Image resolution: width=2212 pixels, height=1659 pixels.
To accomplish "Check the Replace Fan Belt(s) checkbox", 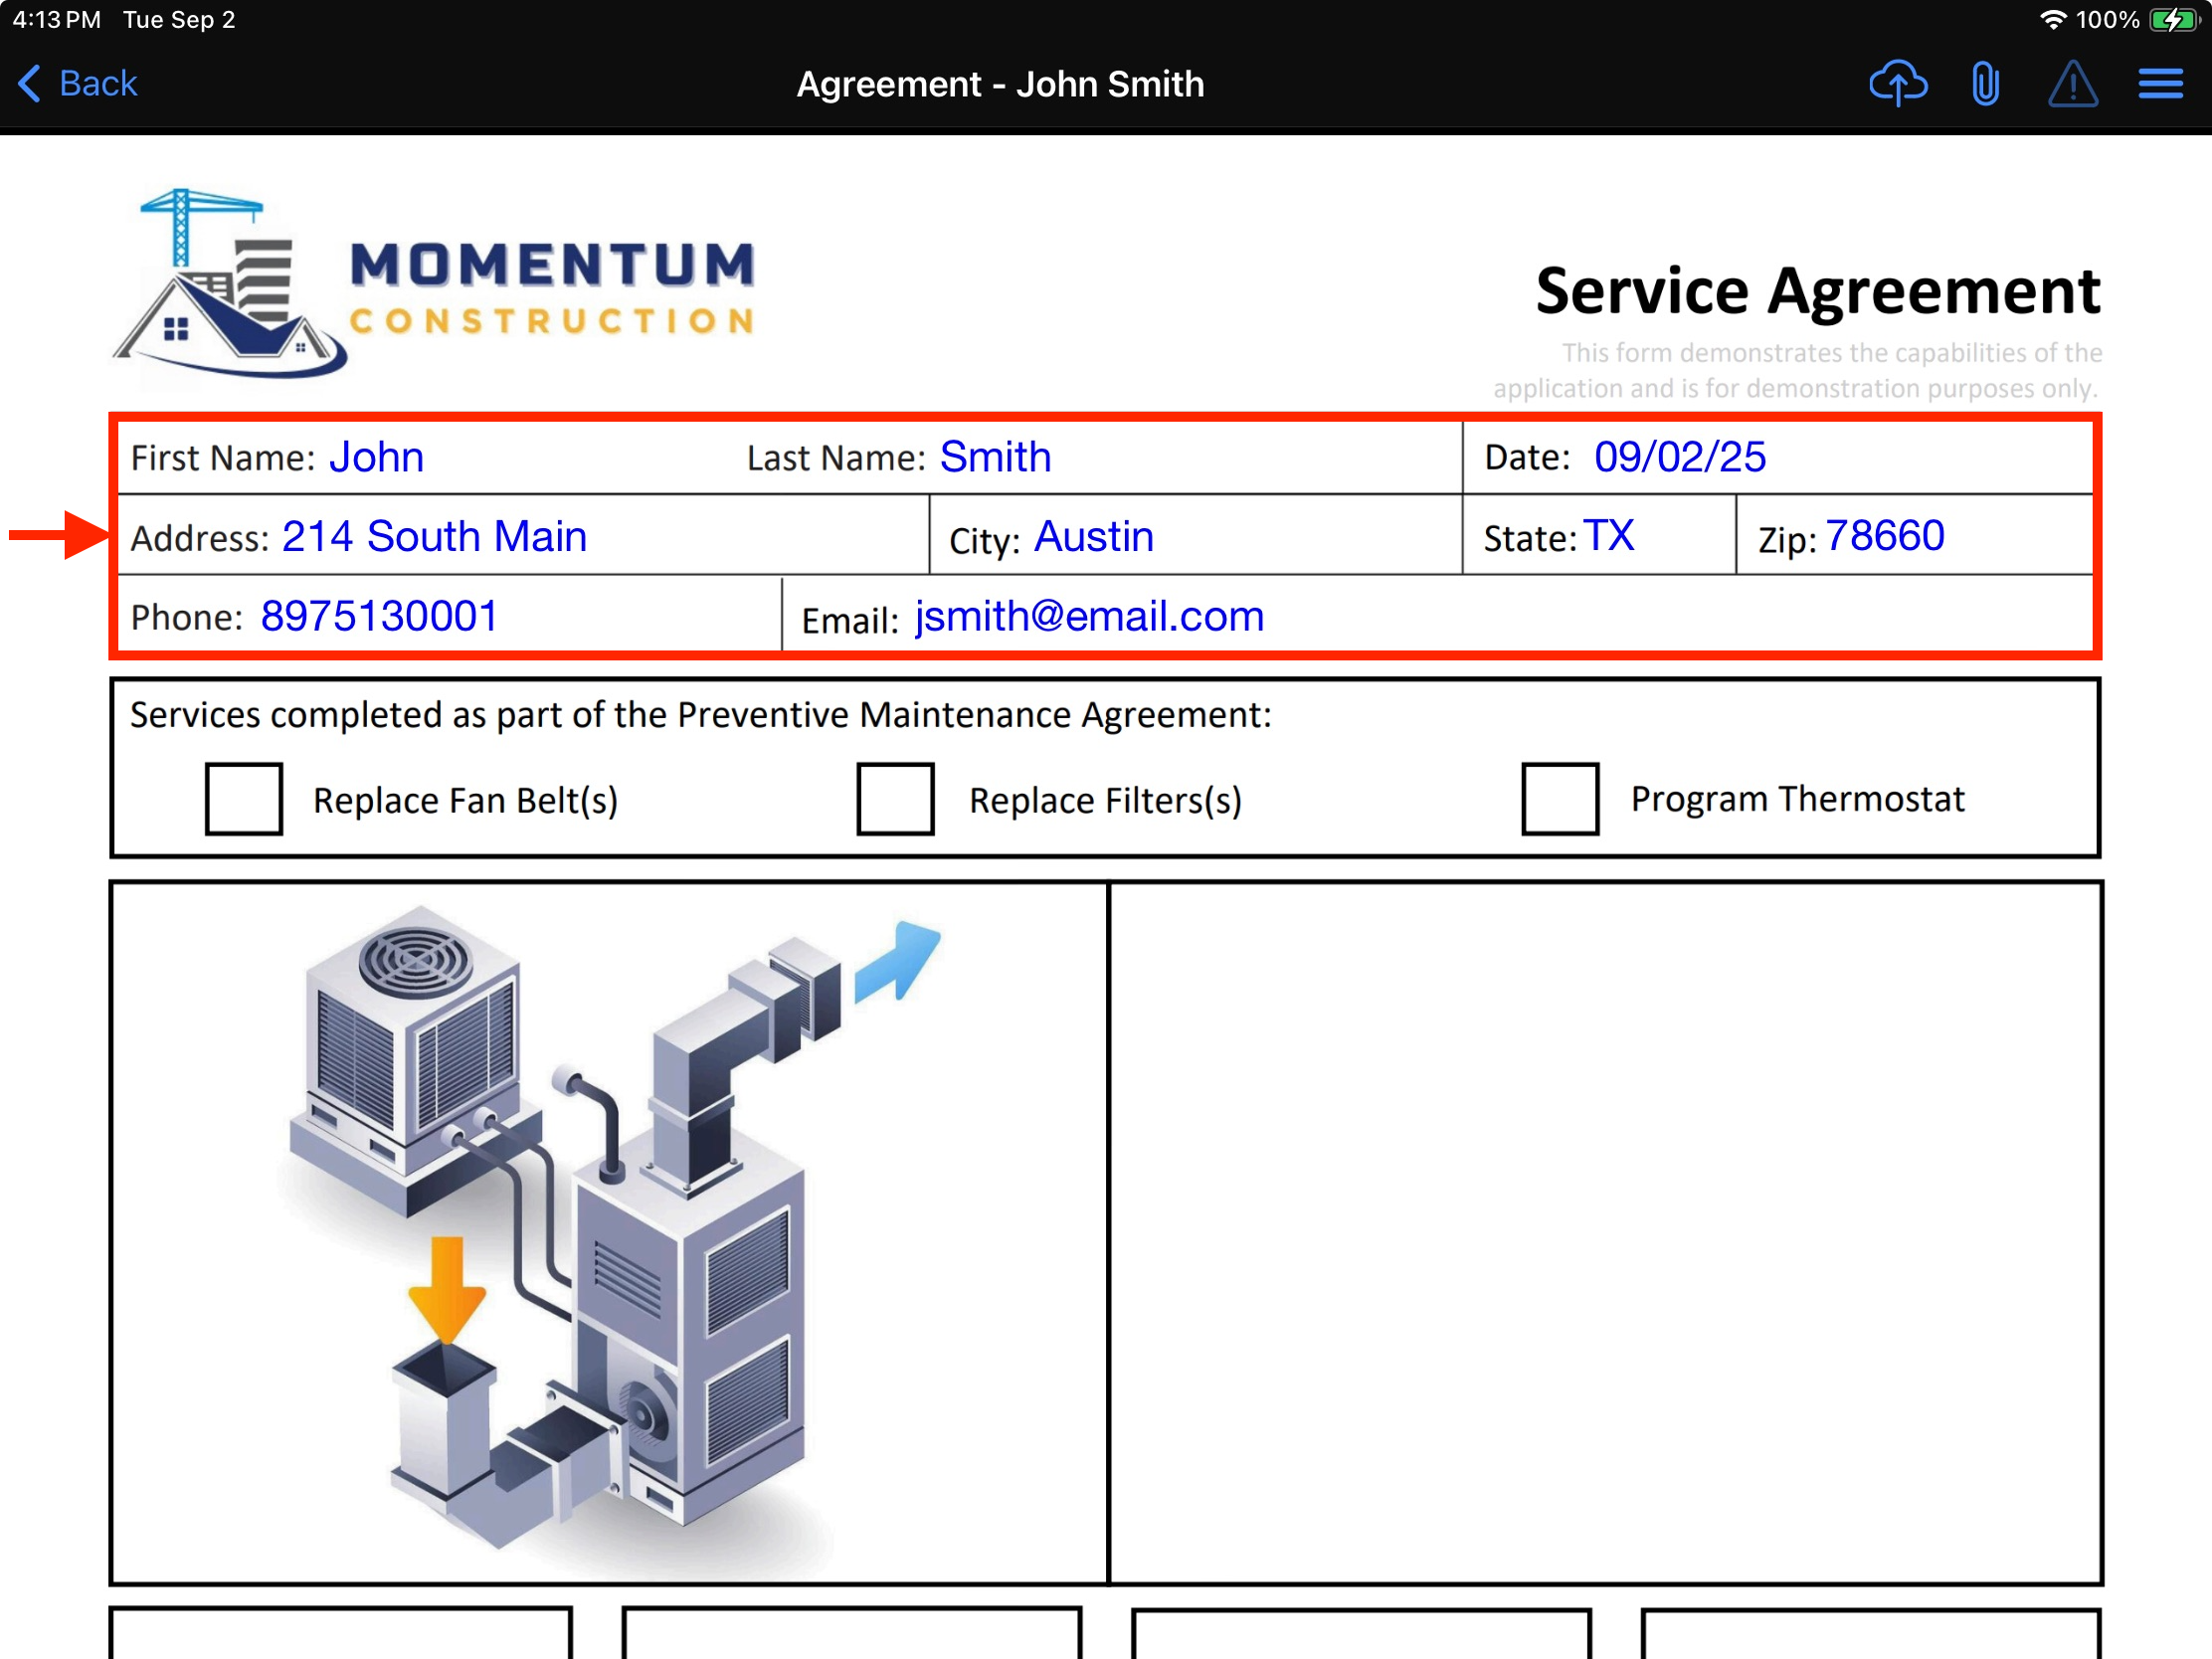I will point(243,798).
